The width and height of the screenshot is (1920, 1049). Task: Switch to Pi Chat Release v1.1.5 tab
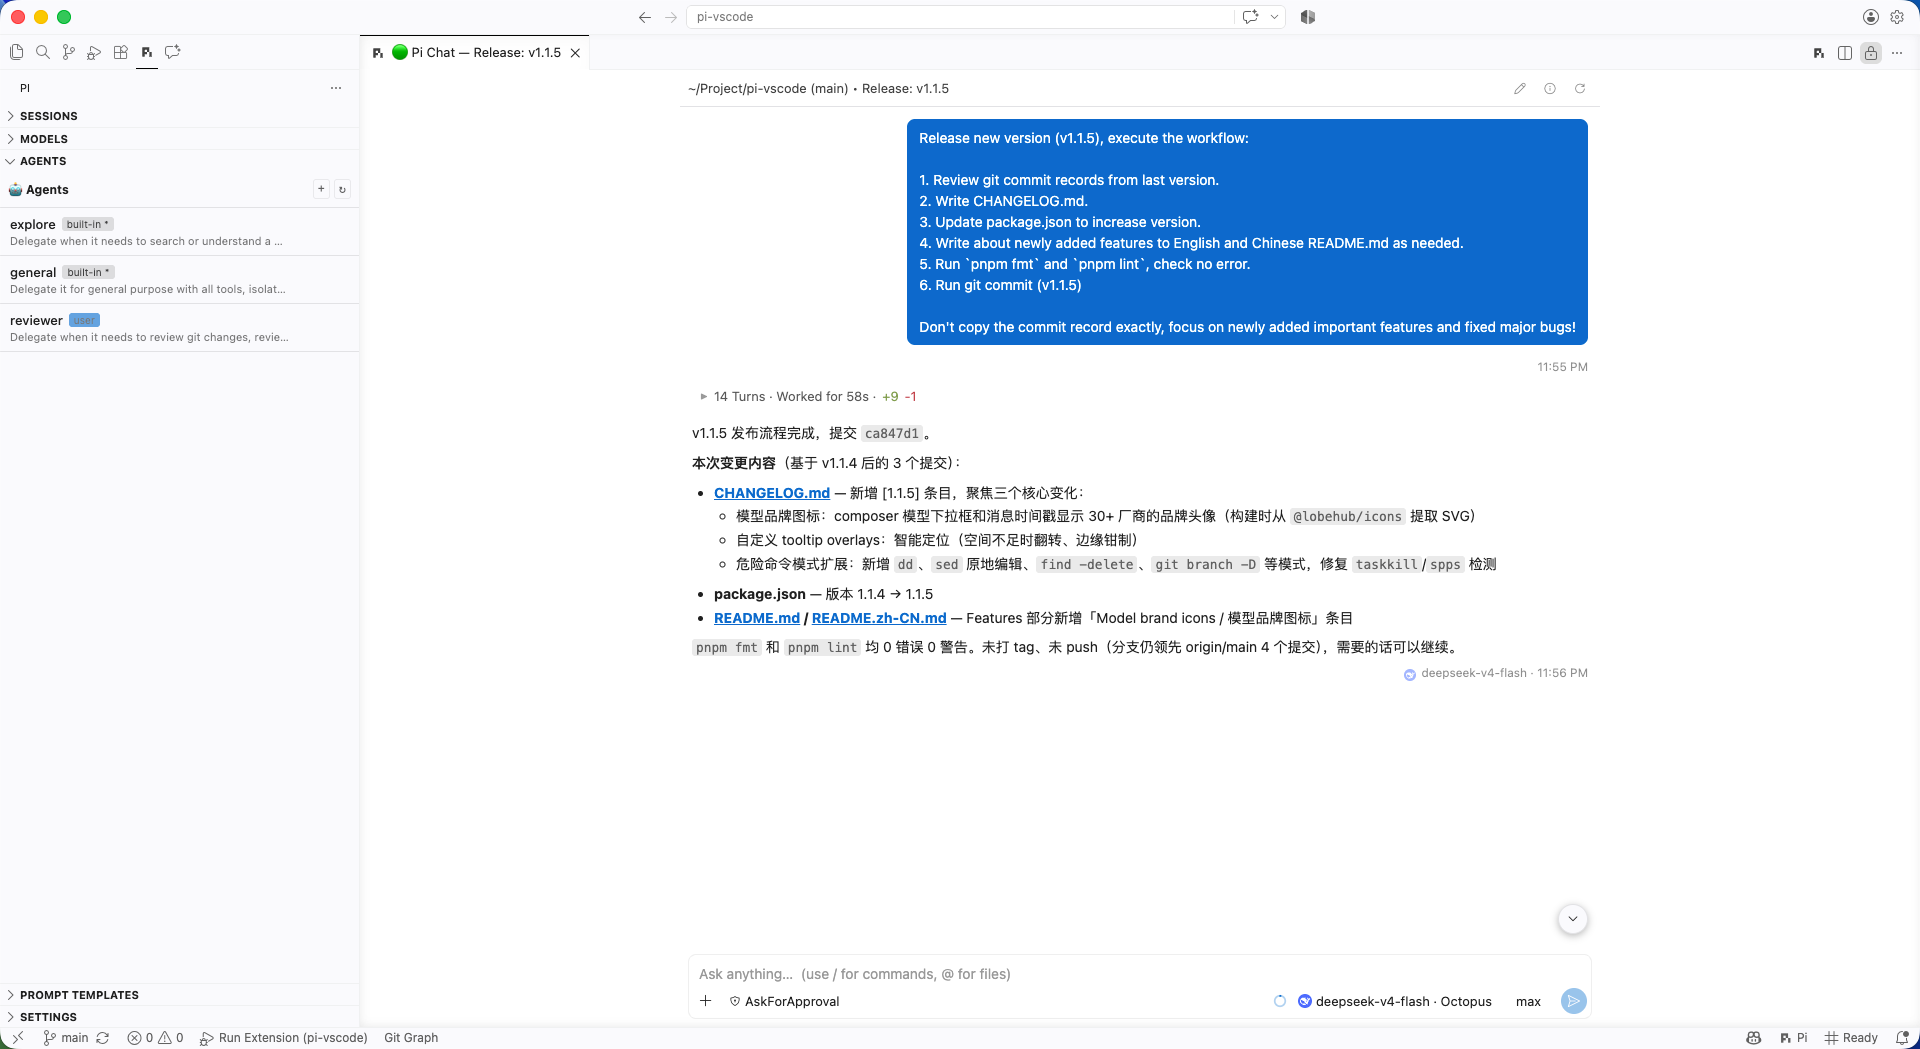475,53
